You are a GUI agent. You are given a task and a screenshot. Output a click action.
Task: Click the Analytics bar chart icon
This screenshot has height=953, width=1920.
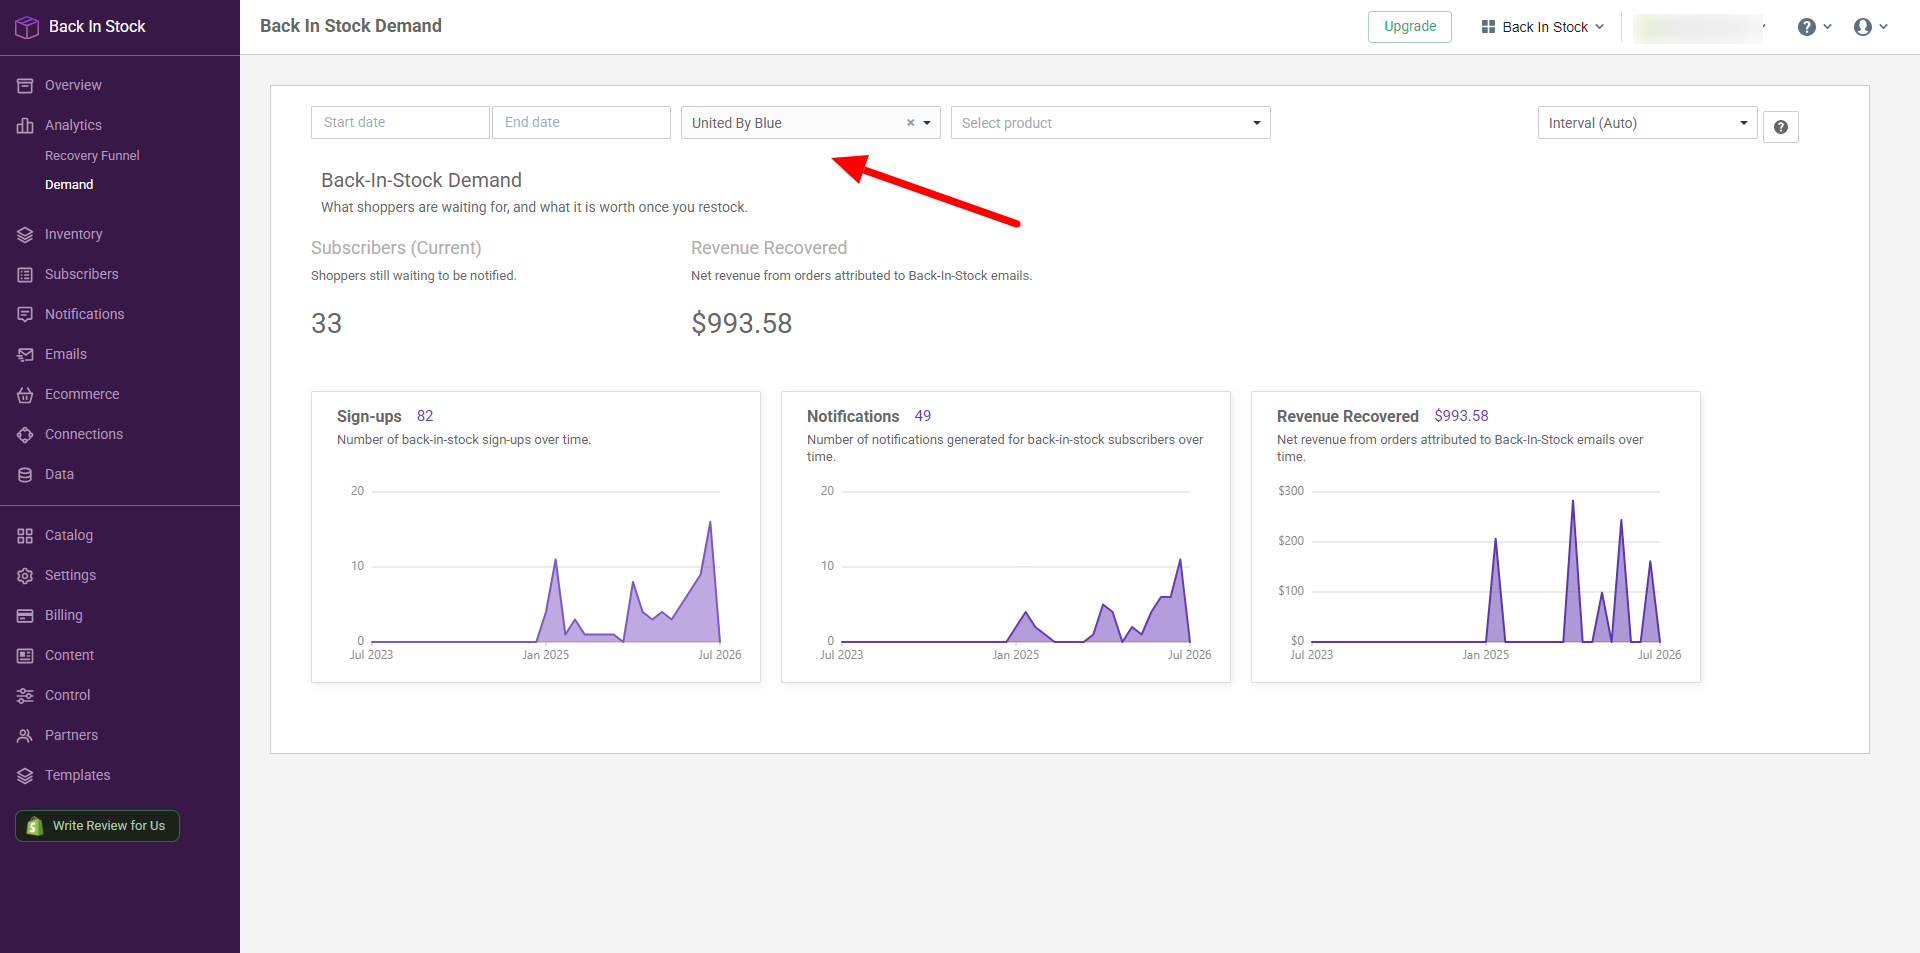pos(25,126)
